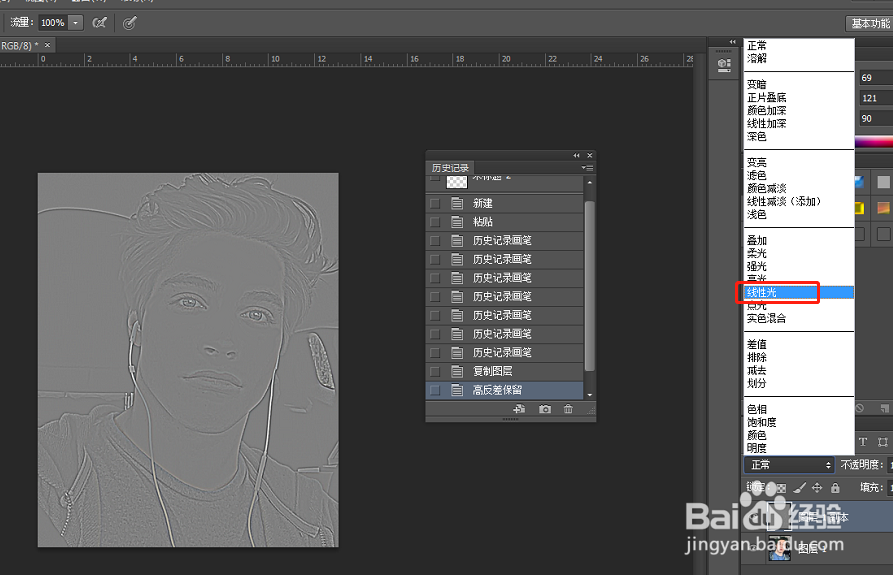The height and width of the screenshot is (575, 893).
Task: Click the flow 100% input field
Action: tap(53, 23)
